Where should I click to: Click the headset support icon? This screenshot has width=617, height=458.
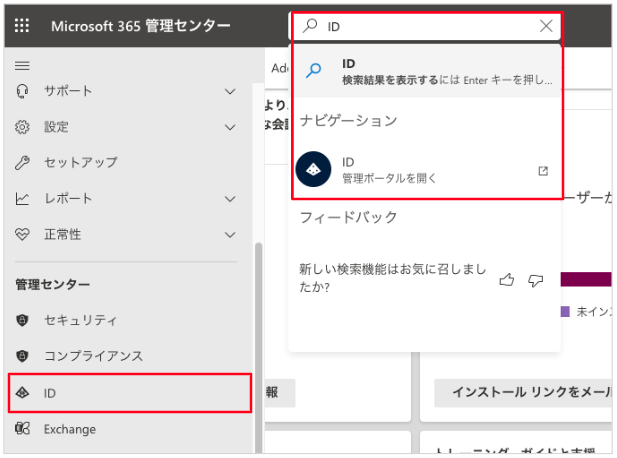(x=22, y=91)
